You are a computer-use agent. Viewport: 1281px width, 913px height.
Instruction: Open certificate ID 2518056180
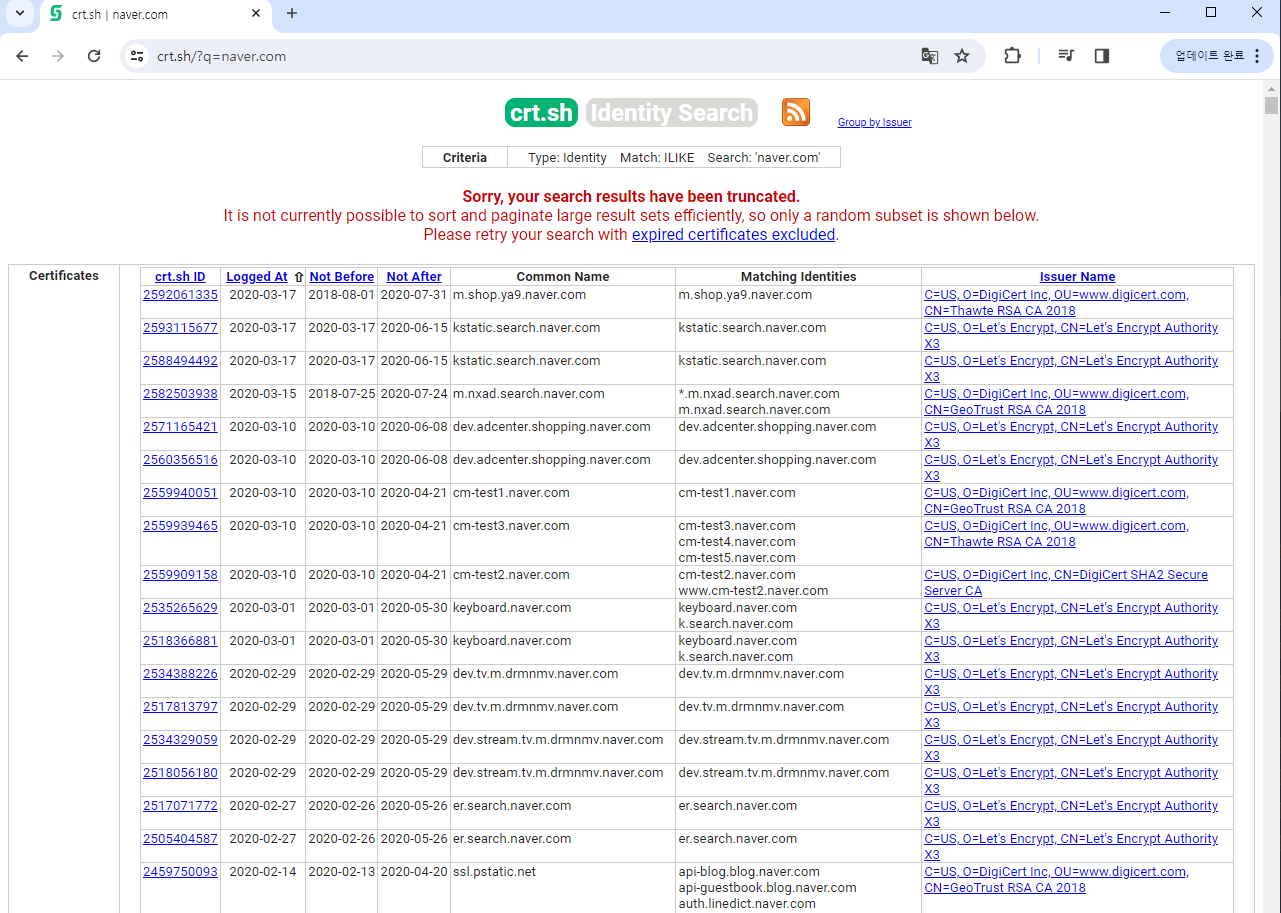point(180,773)
